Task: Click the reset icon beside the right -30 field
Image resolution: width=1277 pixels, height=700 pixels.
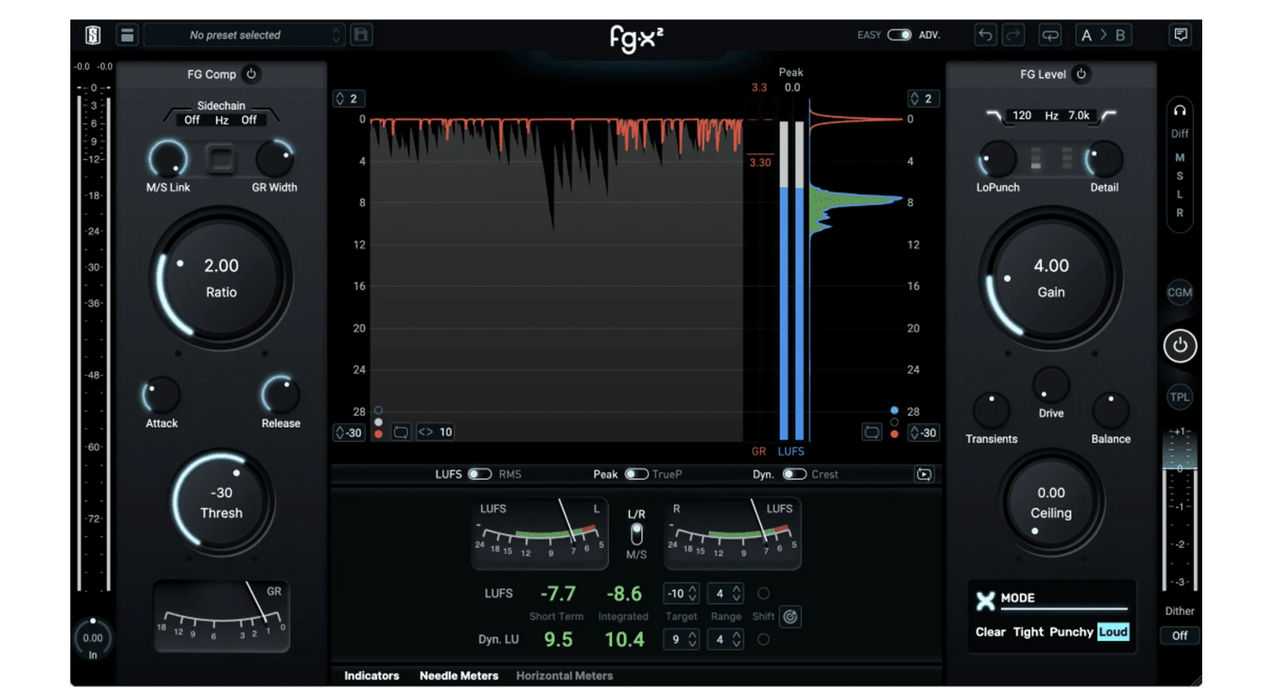Action: pyautogui.click(x=872, y=433)
